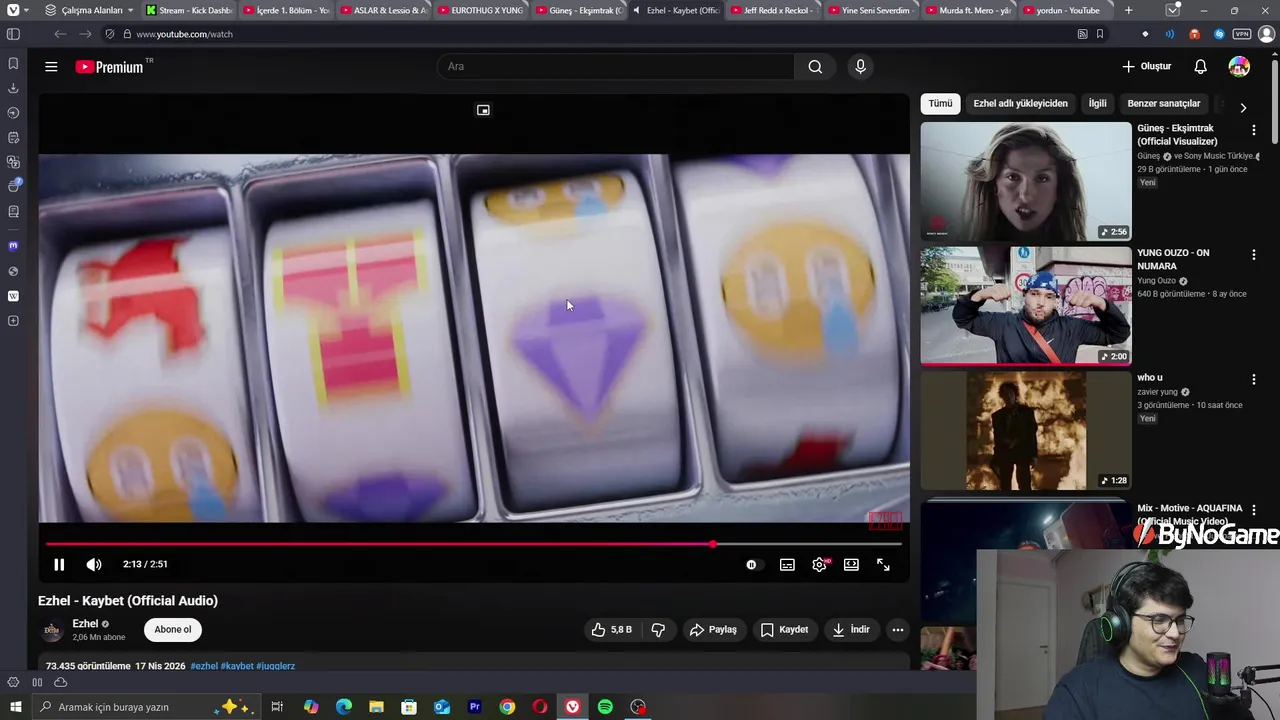Pause the video with the pause button
This screenshot has width=1280, height=720.
(x=59, y=565)
